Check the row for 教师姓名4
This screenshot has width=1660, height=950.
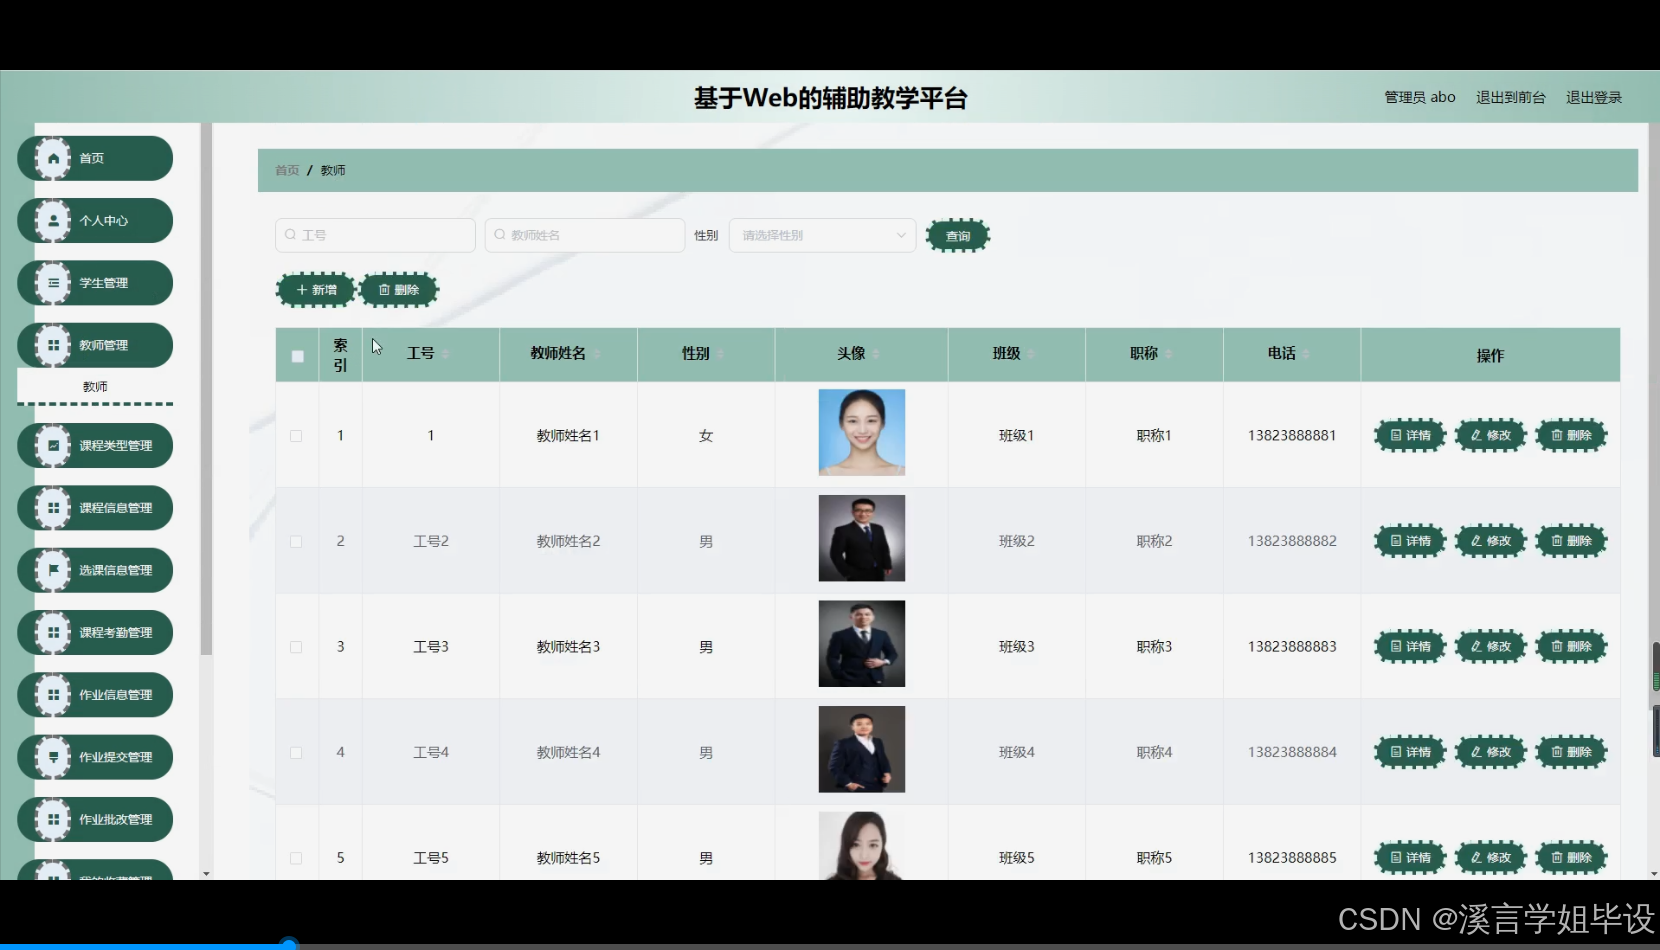(x=296, y=753)
